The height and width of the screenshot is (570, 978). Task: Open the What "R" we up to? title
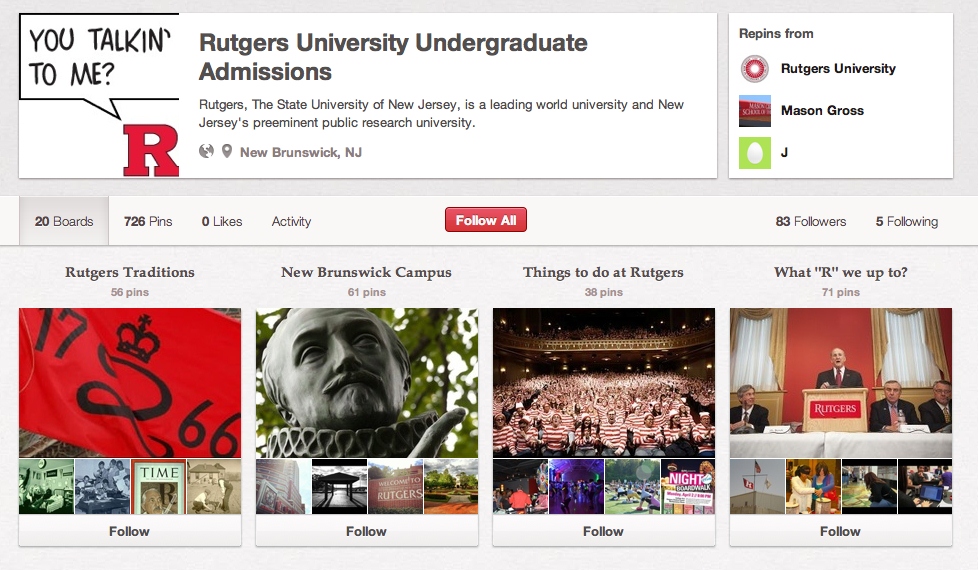[841, 272]
